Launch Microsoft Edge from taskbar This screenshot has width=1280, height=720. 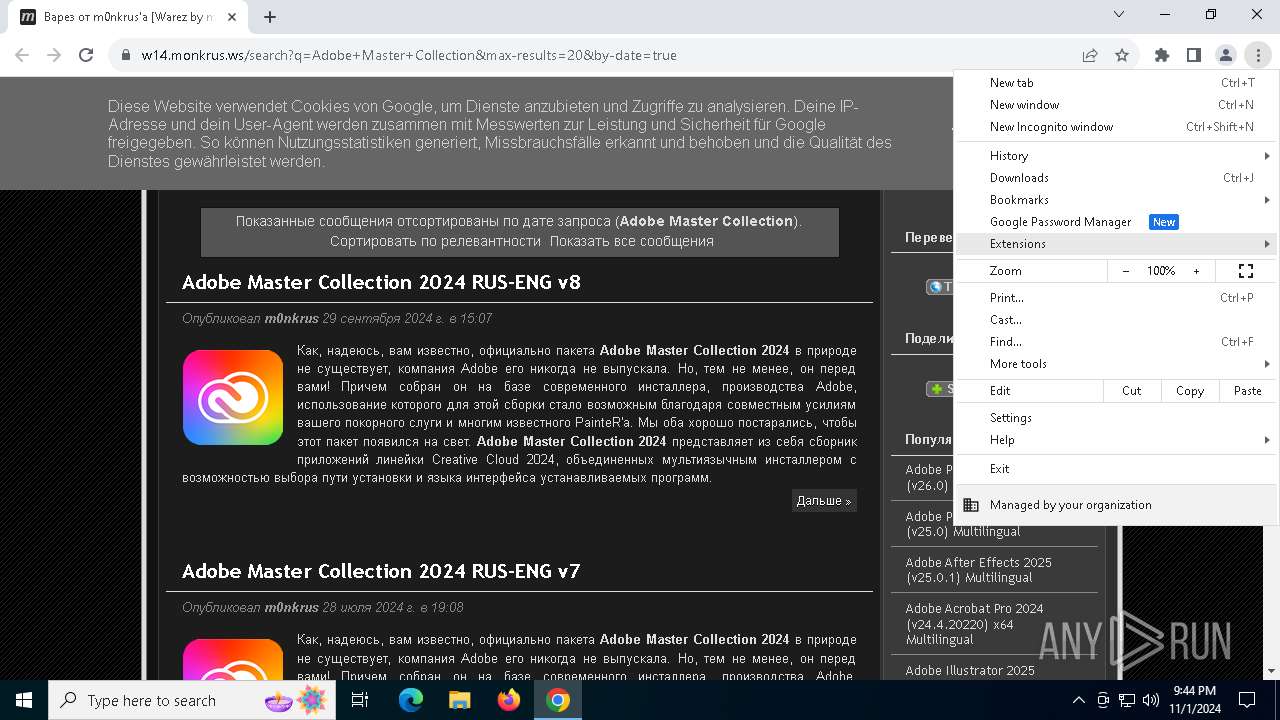tap(411, 700)
